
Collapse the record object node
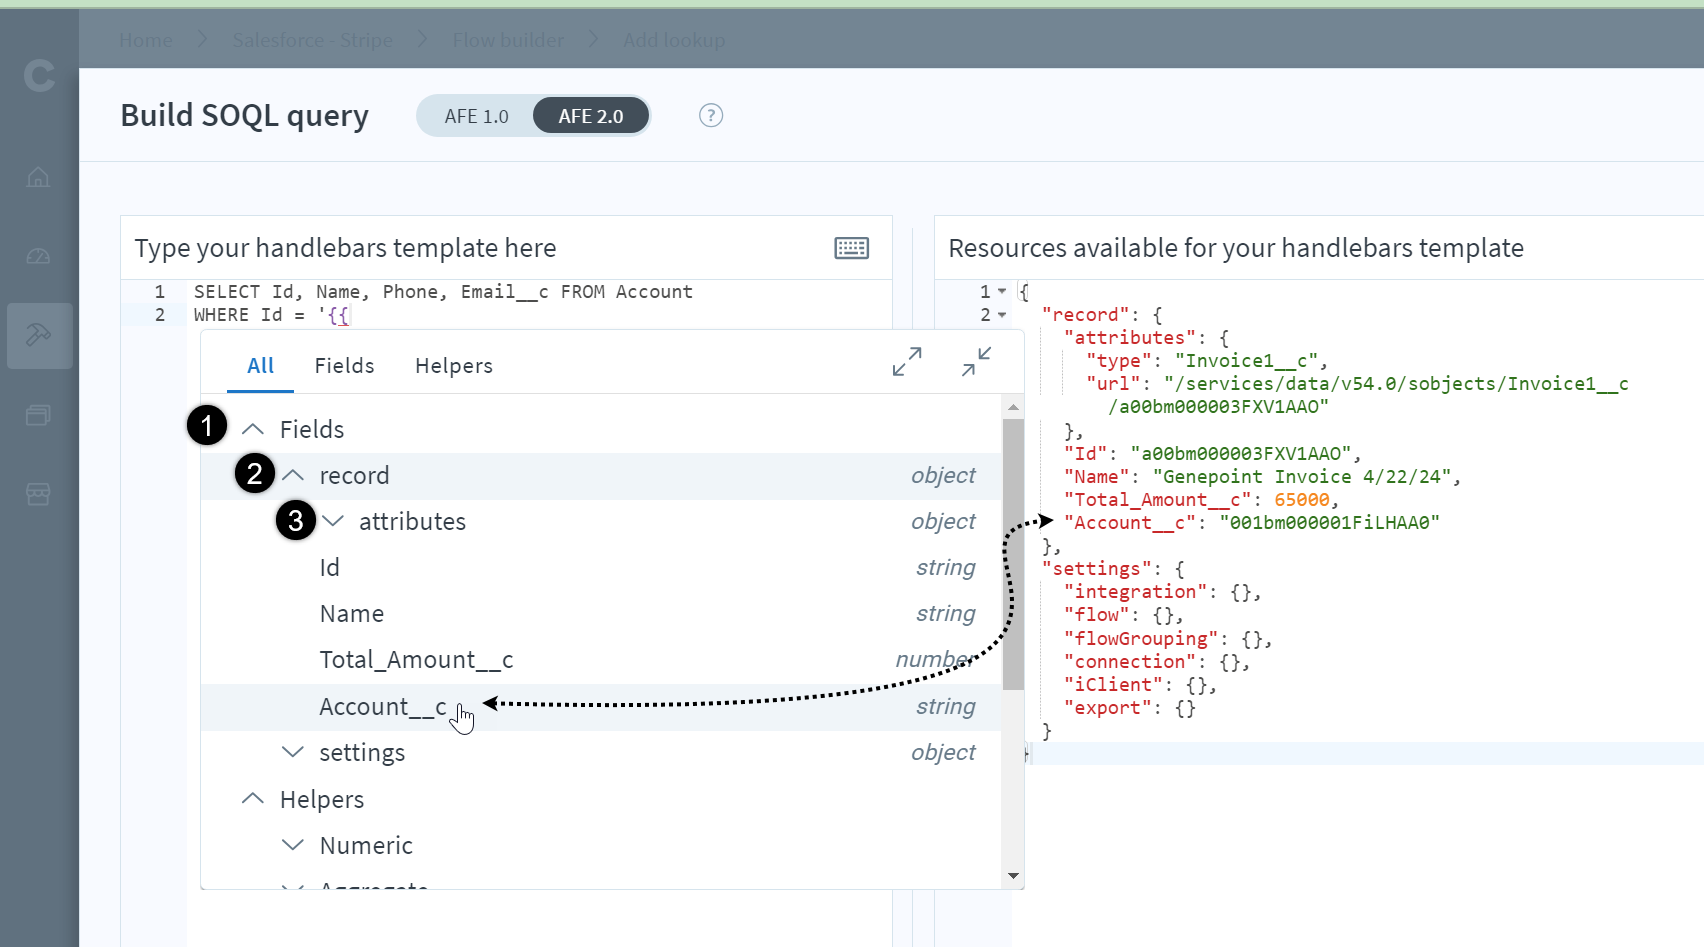293,475
